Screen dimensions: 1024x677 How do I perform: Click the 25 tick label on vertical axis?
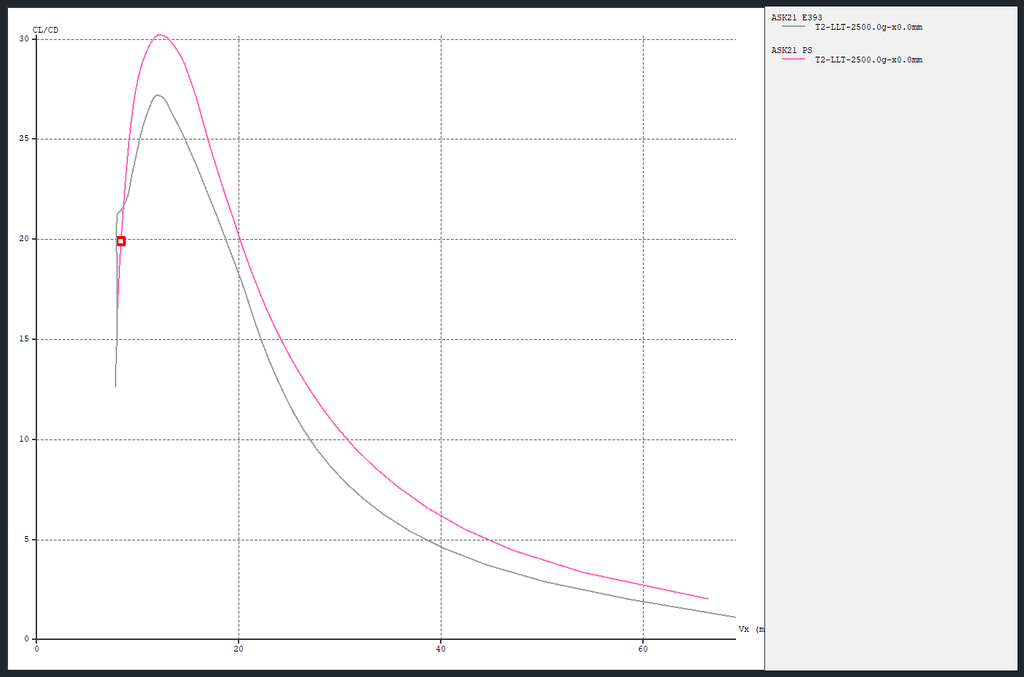click(x=24, y=139)
